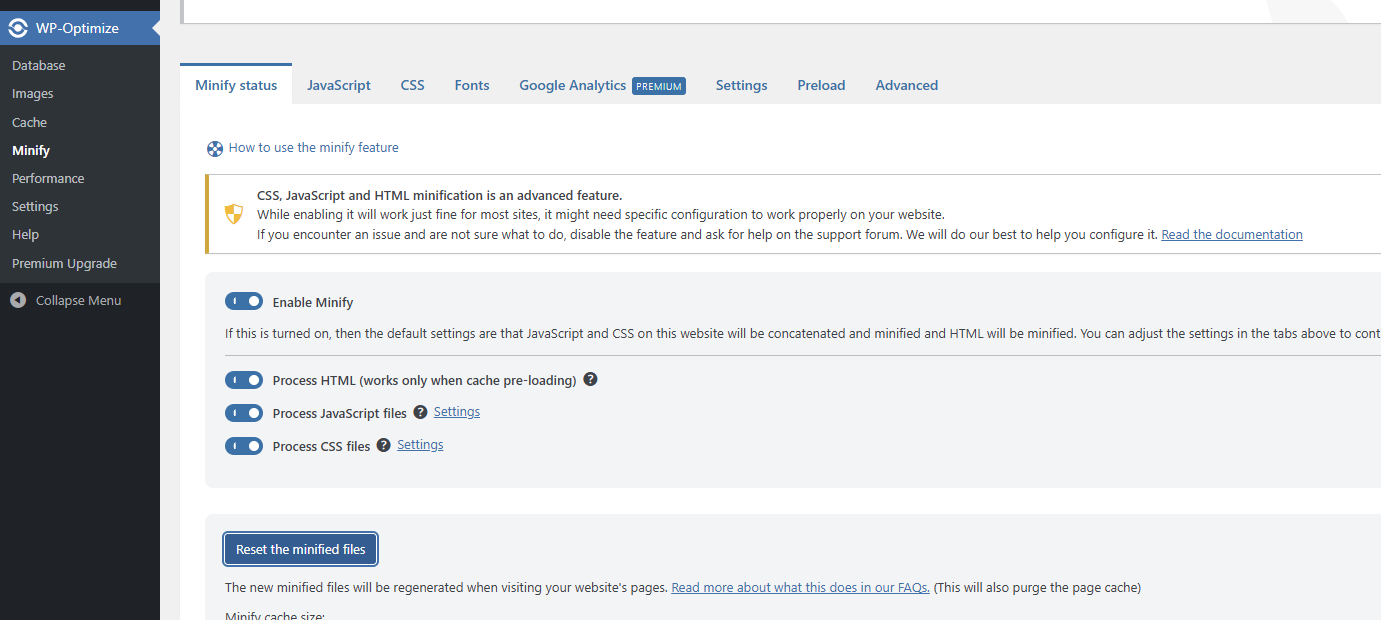Open the Read the documentation link
The width and height of the screenshot is (1381, 620).
click(x=1232, y=234)
